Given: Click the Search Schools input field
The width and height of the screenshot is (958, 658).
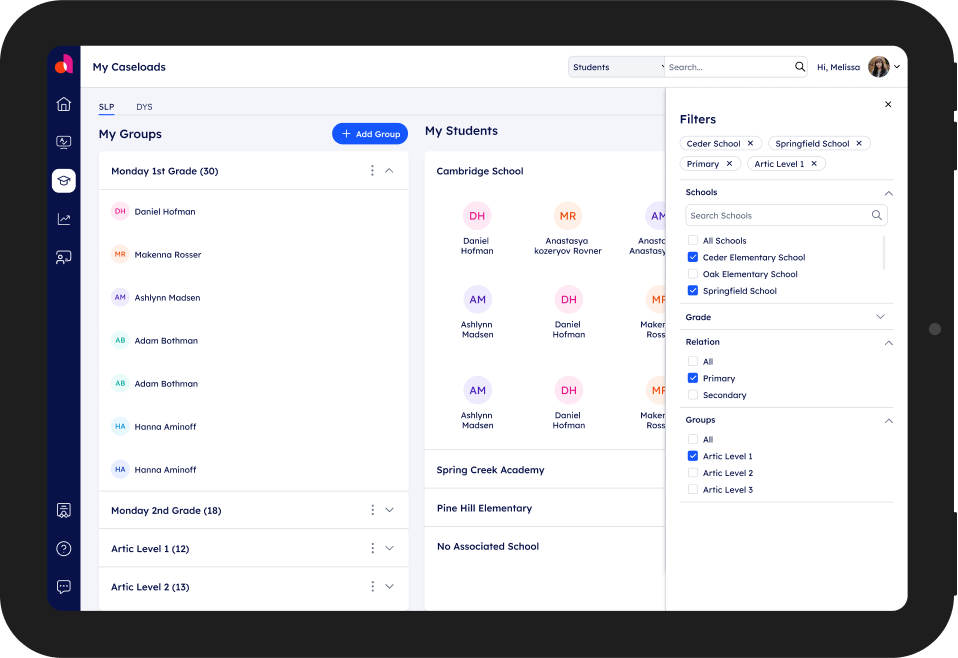Looking at the screenshot, I should tap(778, 215).
